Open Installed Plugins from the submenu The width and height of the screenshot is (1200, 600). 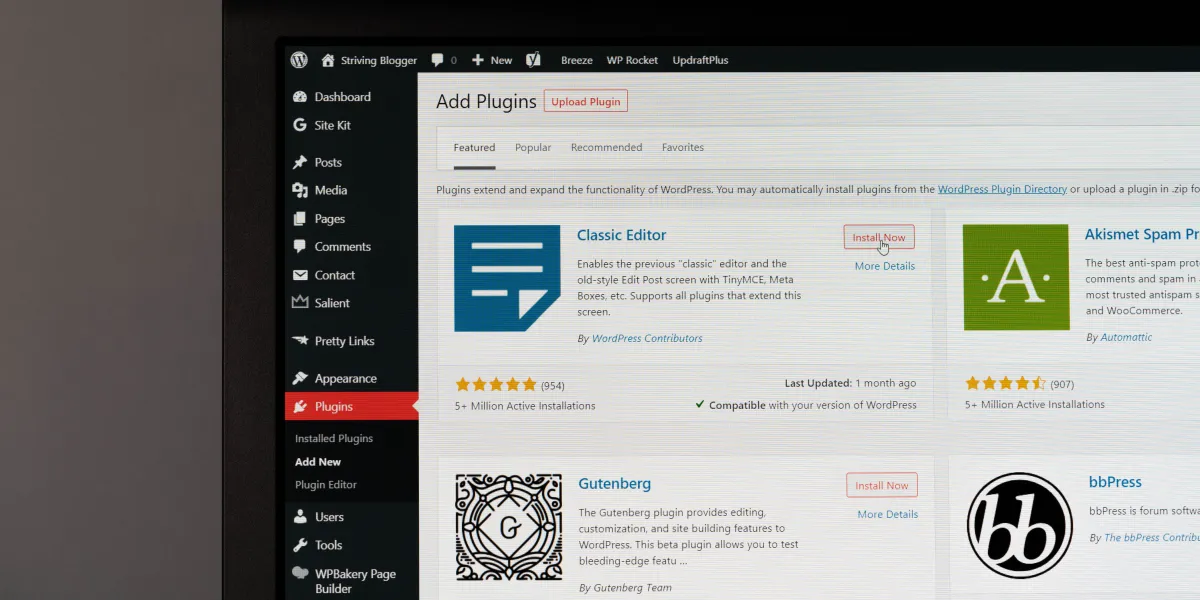point(333,437)
